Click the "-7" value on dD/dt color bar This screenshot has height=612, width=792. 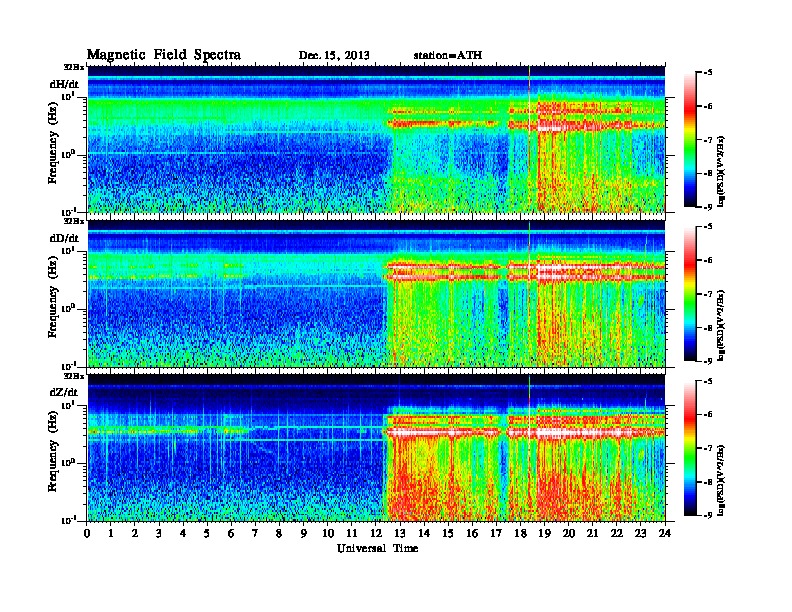[708, 294]
